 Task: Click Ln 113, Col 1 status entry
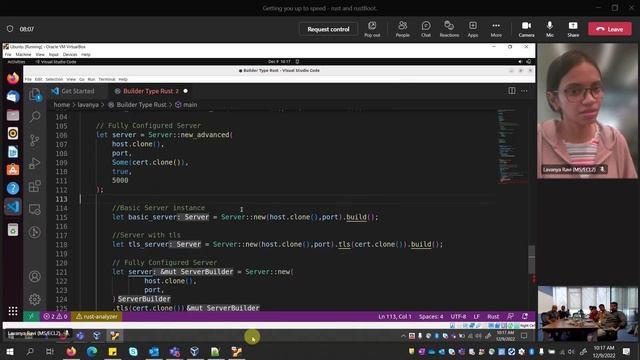pyautogui.click(x=395, y=316)
